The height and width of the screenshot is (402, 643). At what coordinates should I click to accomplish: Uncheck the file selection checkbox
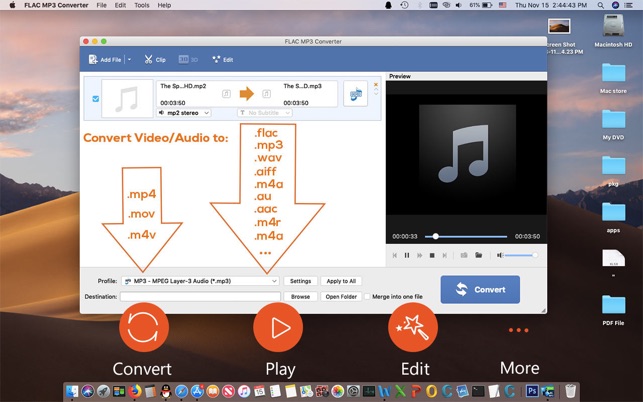click(x=95, y=99)
